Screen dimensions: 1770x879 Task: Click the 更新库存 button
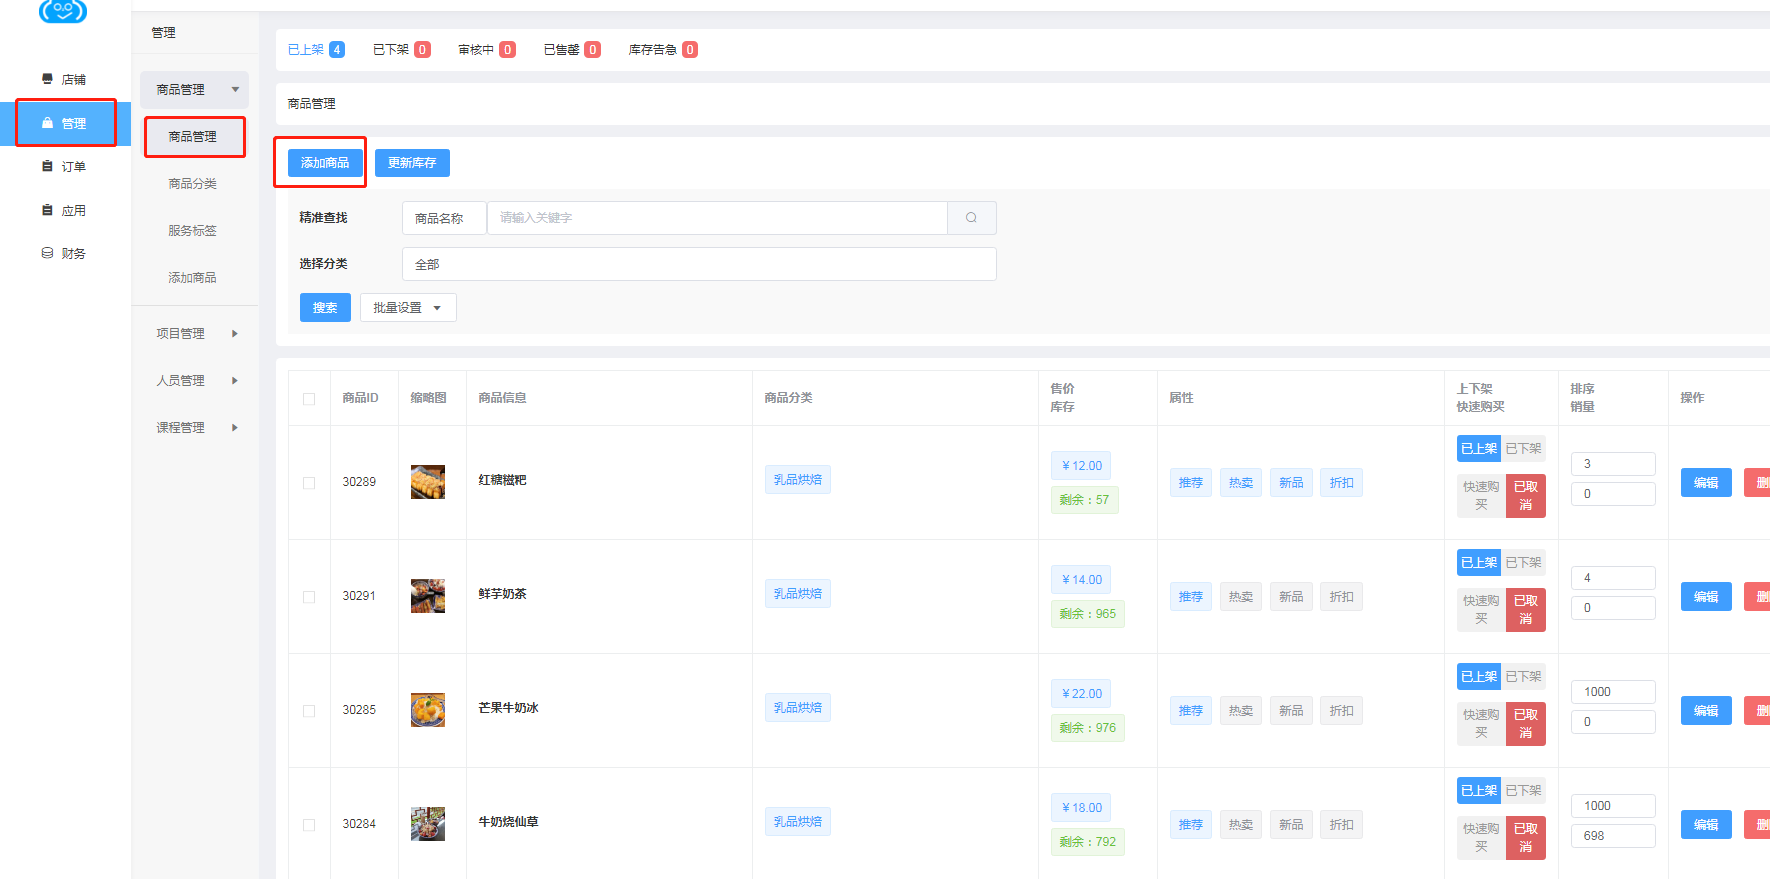412,163
